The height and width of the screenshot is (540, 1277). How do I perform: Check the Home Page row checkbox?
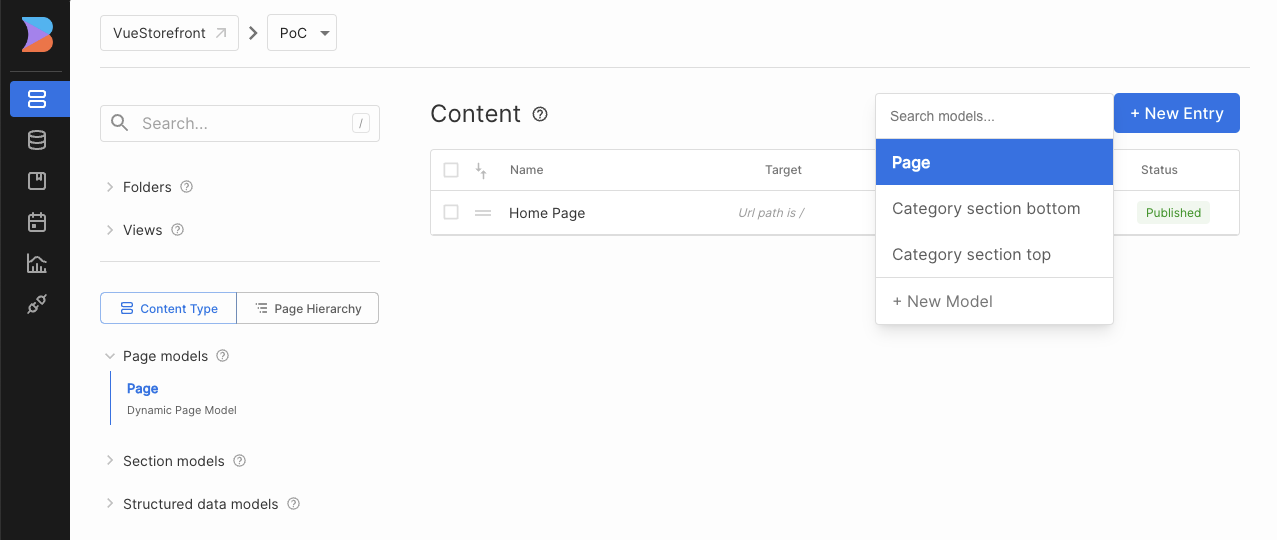click(451, 213)
